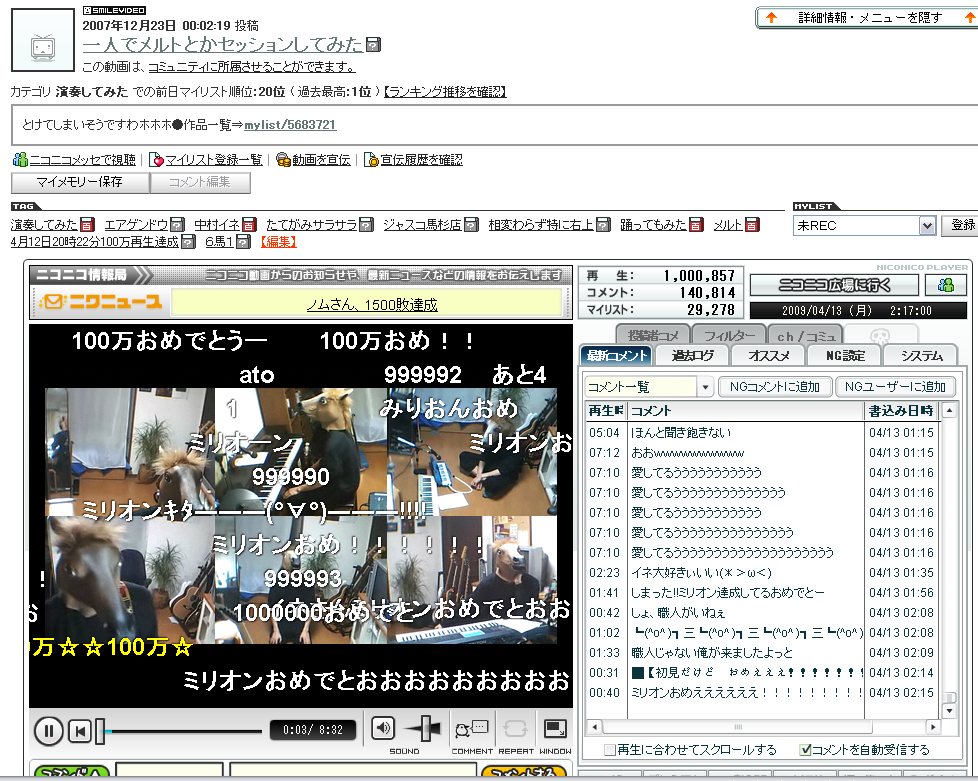The width and height of the screenshot is (978, 781).
Task: Mute sound using the speaker icon
Action: click(x=383, y=728)
